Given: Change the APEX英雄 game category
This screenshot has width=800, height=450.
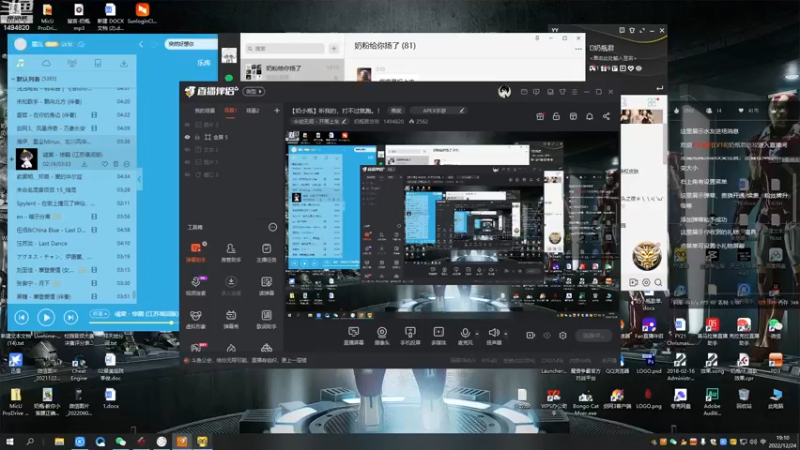Looking at the screenshot, I should point(437,111).
